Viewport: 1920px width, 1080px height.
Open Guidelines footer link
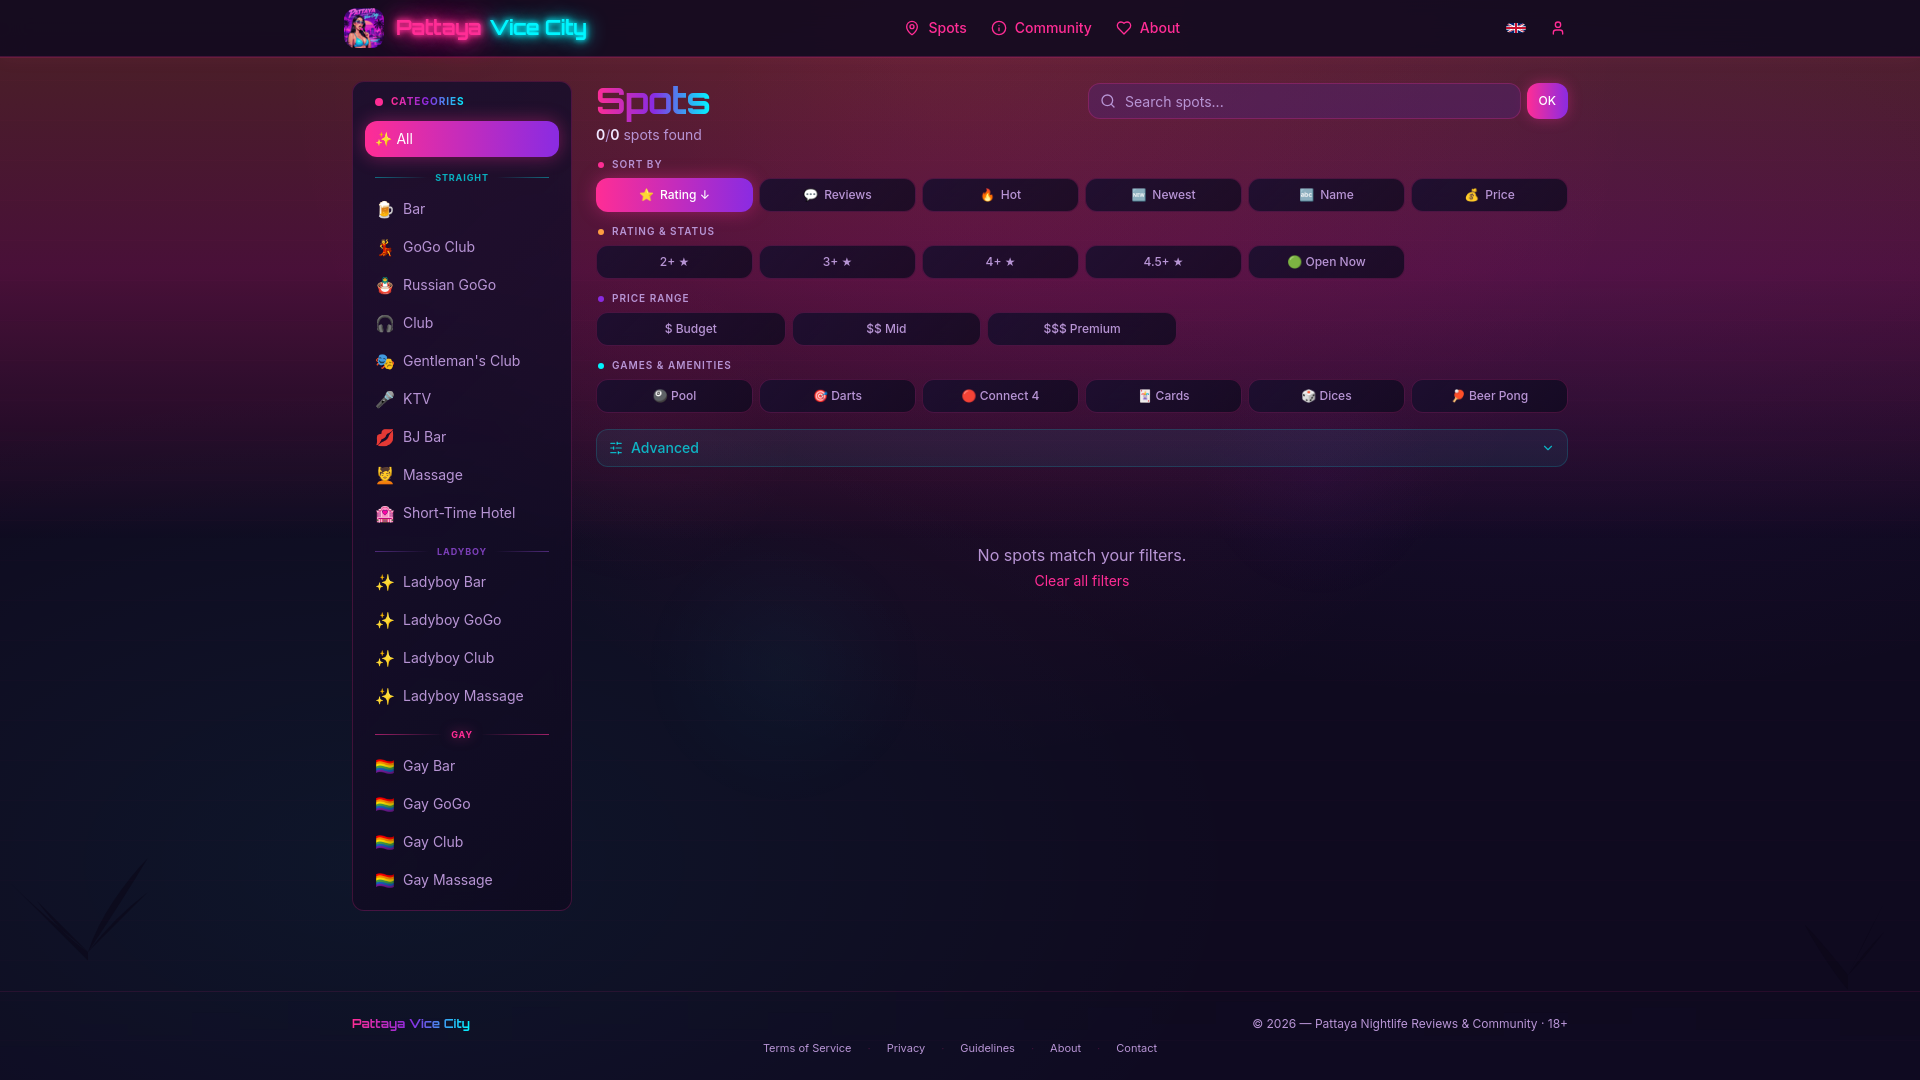[987, 1048]
